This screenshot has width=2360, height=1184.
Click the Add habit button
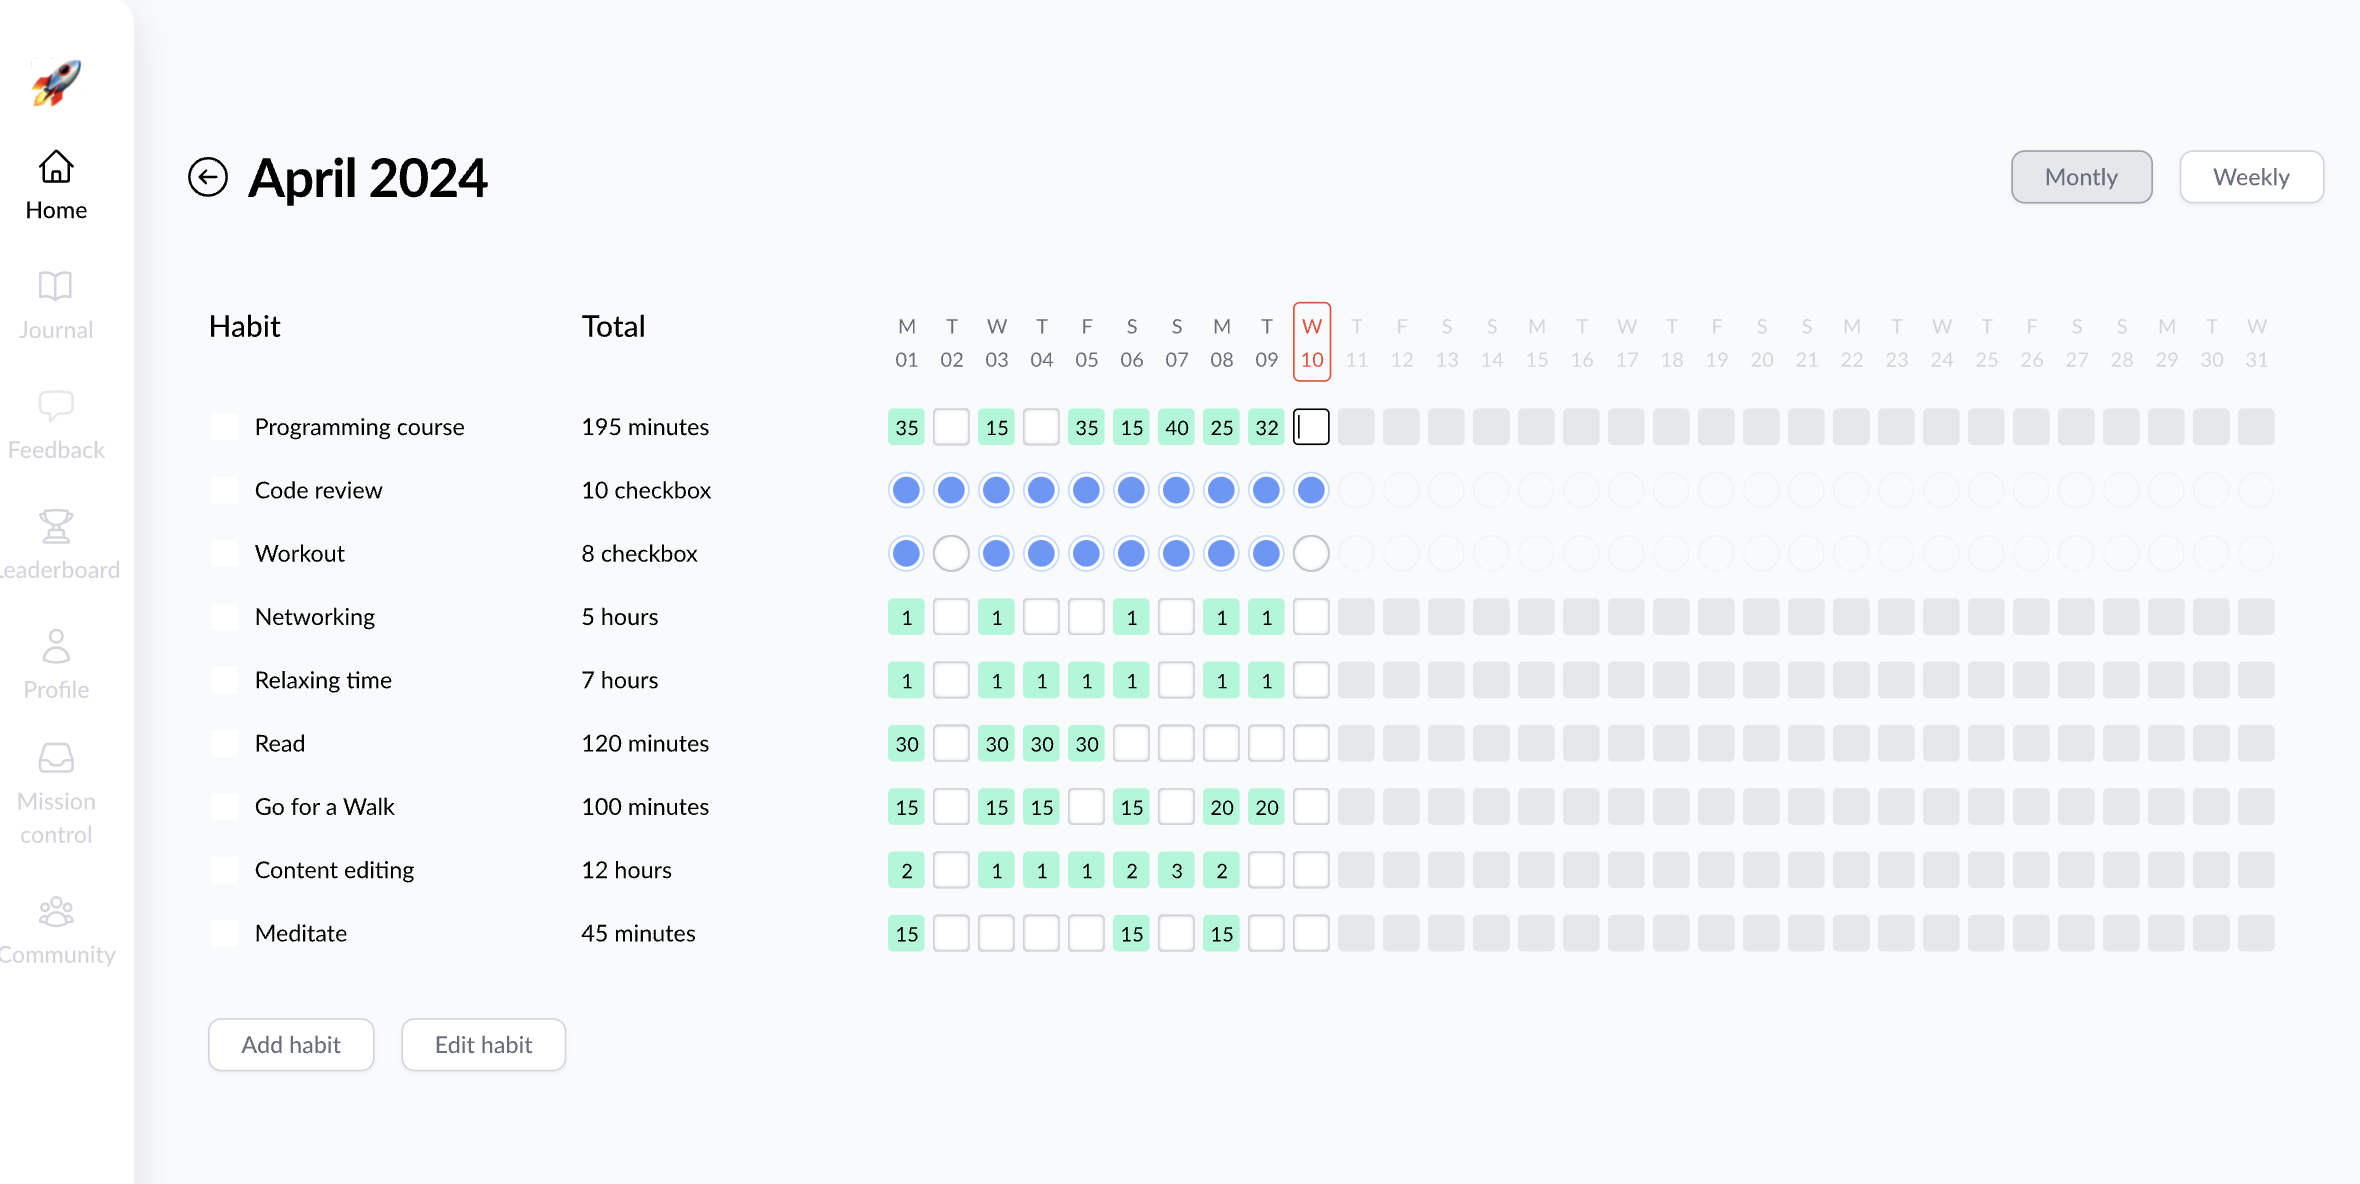pyautogui.click(x=291, y=1044)
